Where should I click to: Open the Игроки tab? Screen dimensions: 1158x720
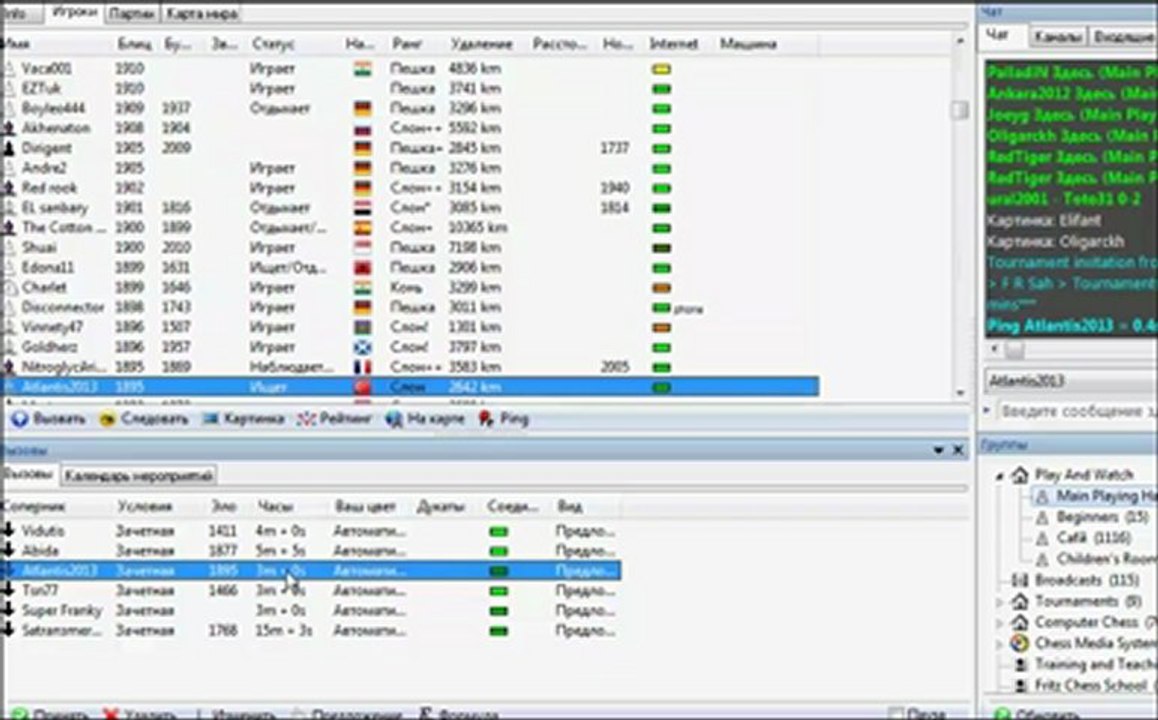[75, 13]
